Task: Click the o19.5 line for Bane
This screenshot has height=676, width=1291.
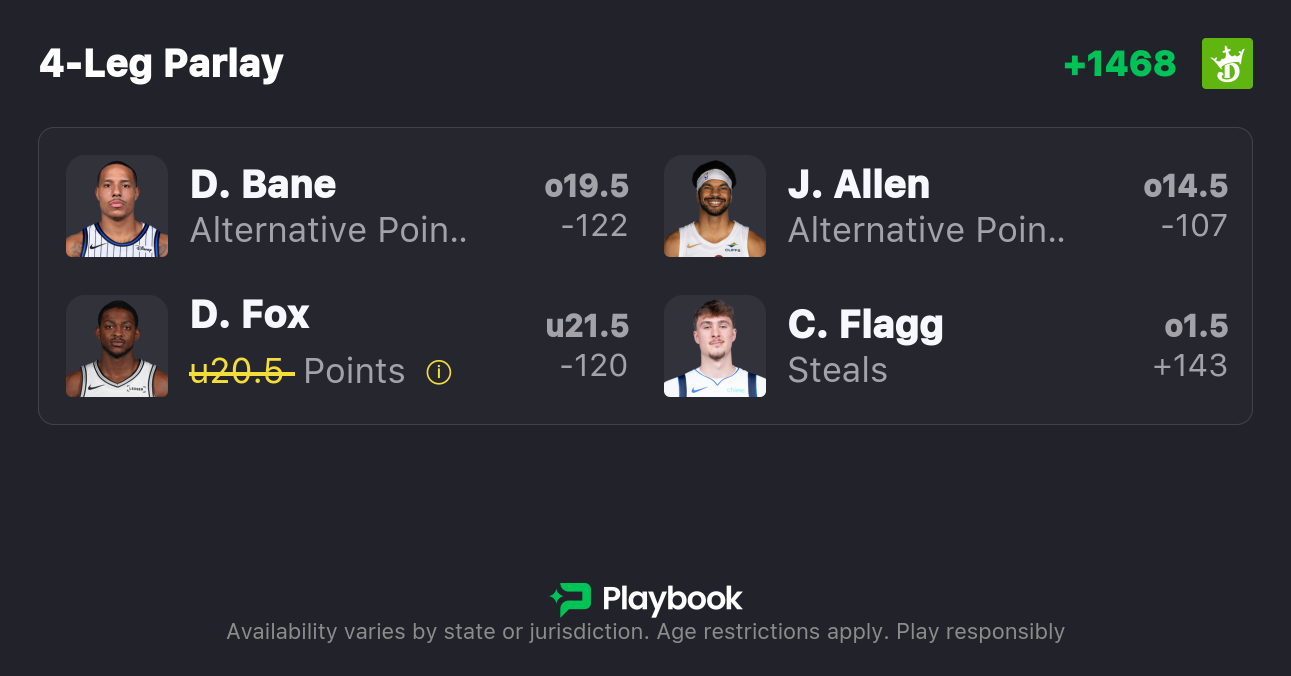Action: click(x=586, y=186)
